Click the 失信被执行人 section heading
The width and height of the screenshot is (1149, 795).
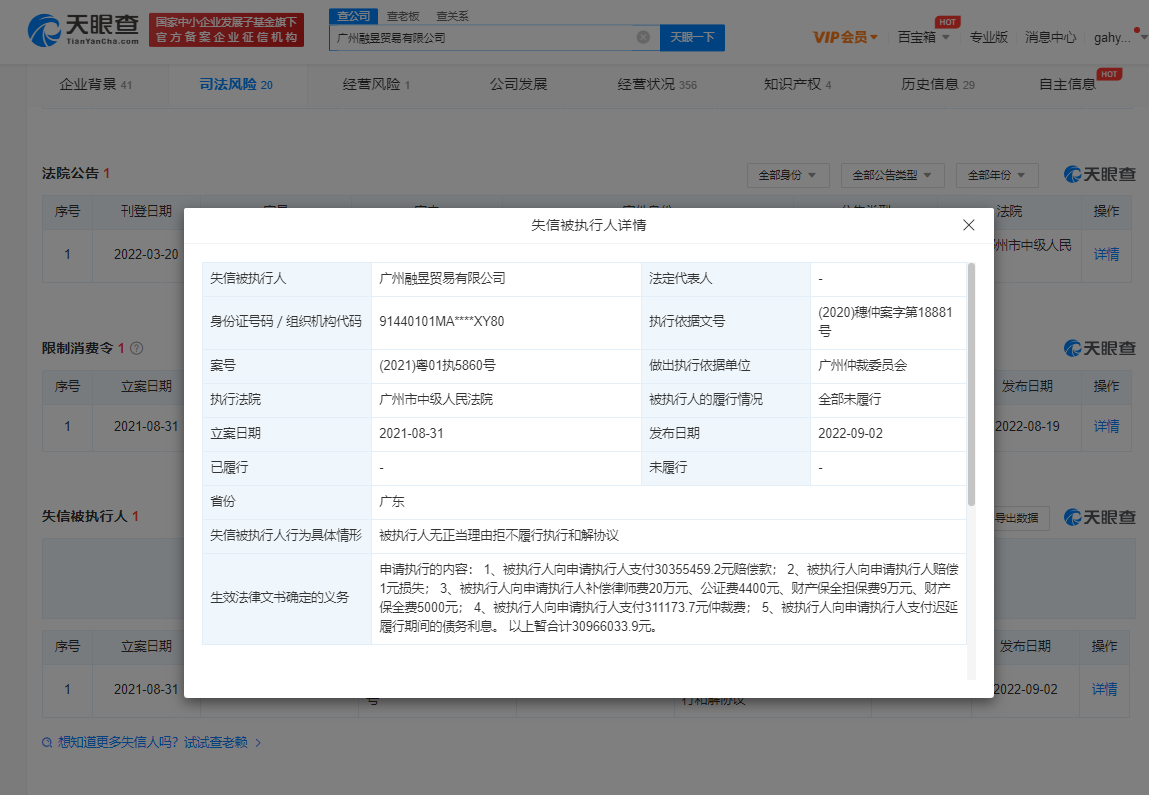[84, 517]
